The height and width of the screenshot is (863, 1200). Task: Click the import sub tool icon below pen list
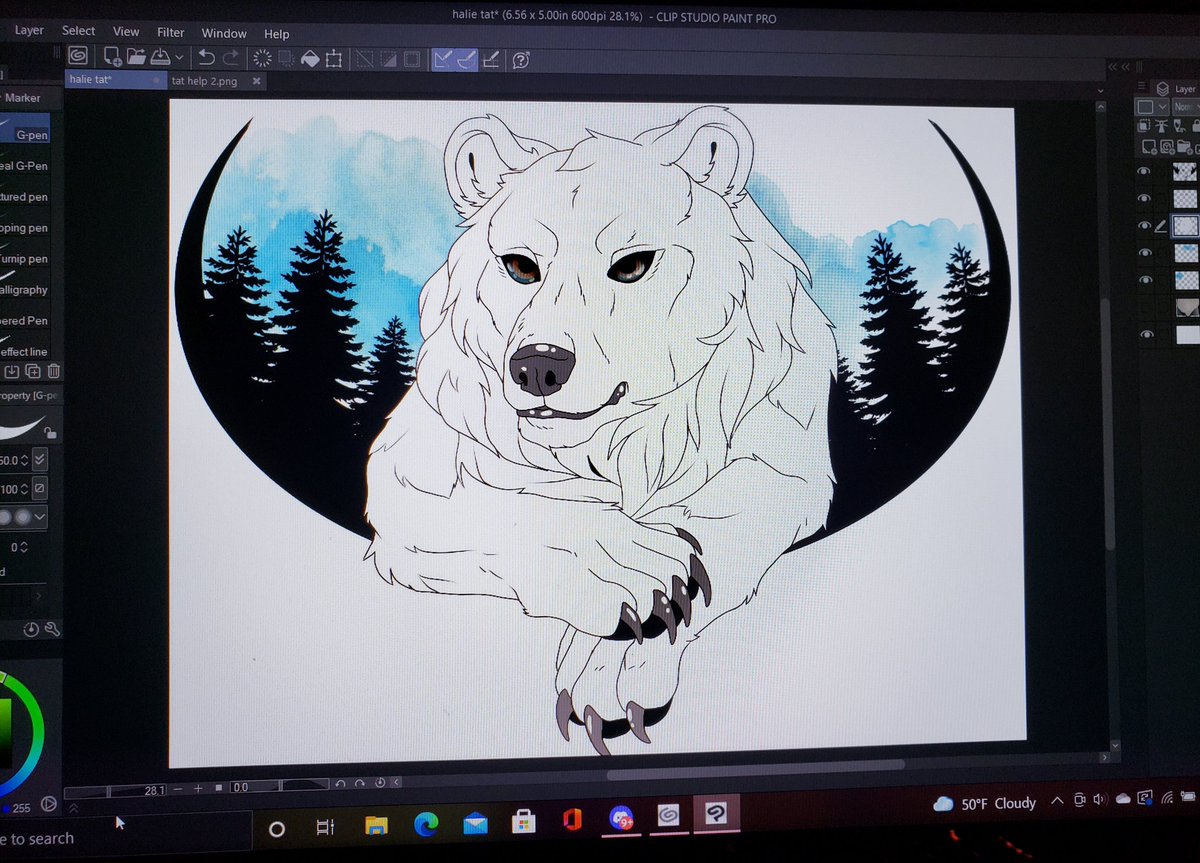(x=12, y=372)
